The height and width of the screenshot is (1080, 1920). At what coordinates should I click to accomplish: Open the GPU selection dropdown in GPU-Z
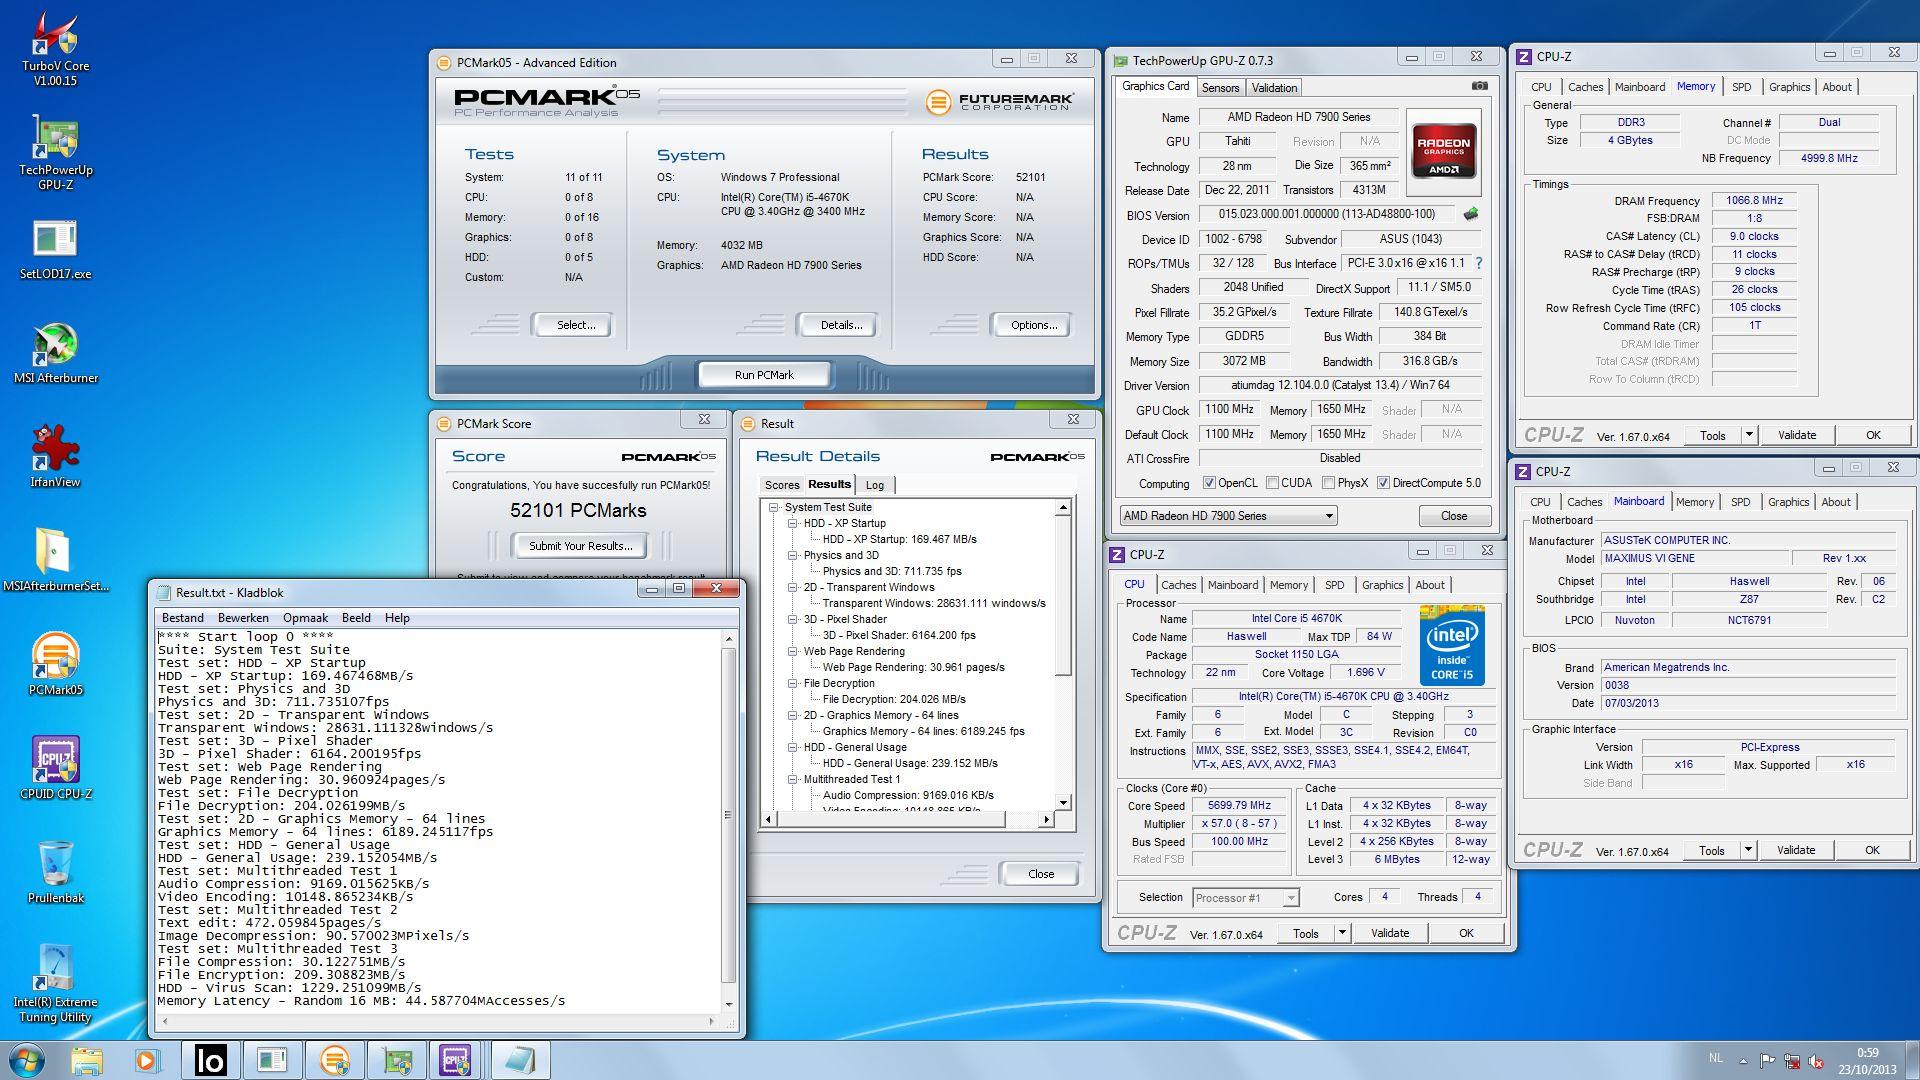click(1228, 516)
